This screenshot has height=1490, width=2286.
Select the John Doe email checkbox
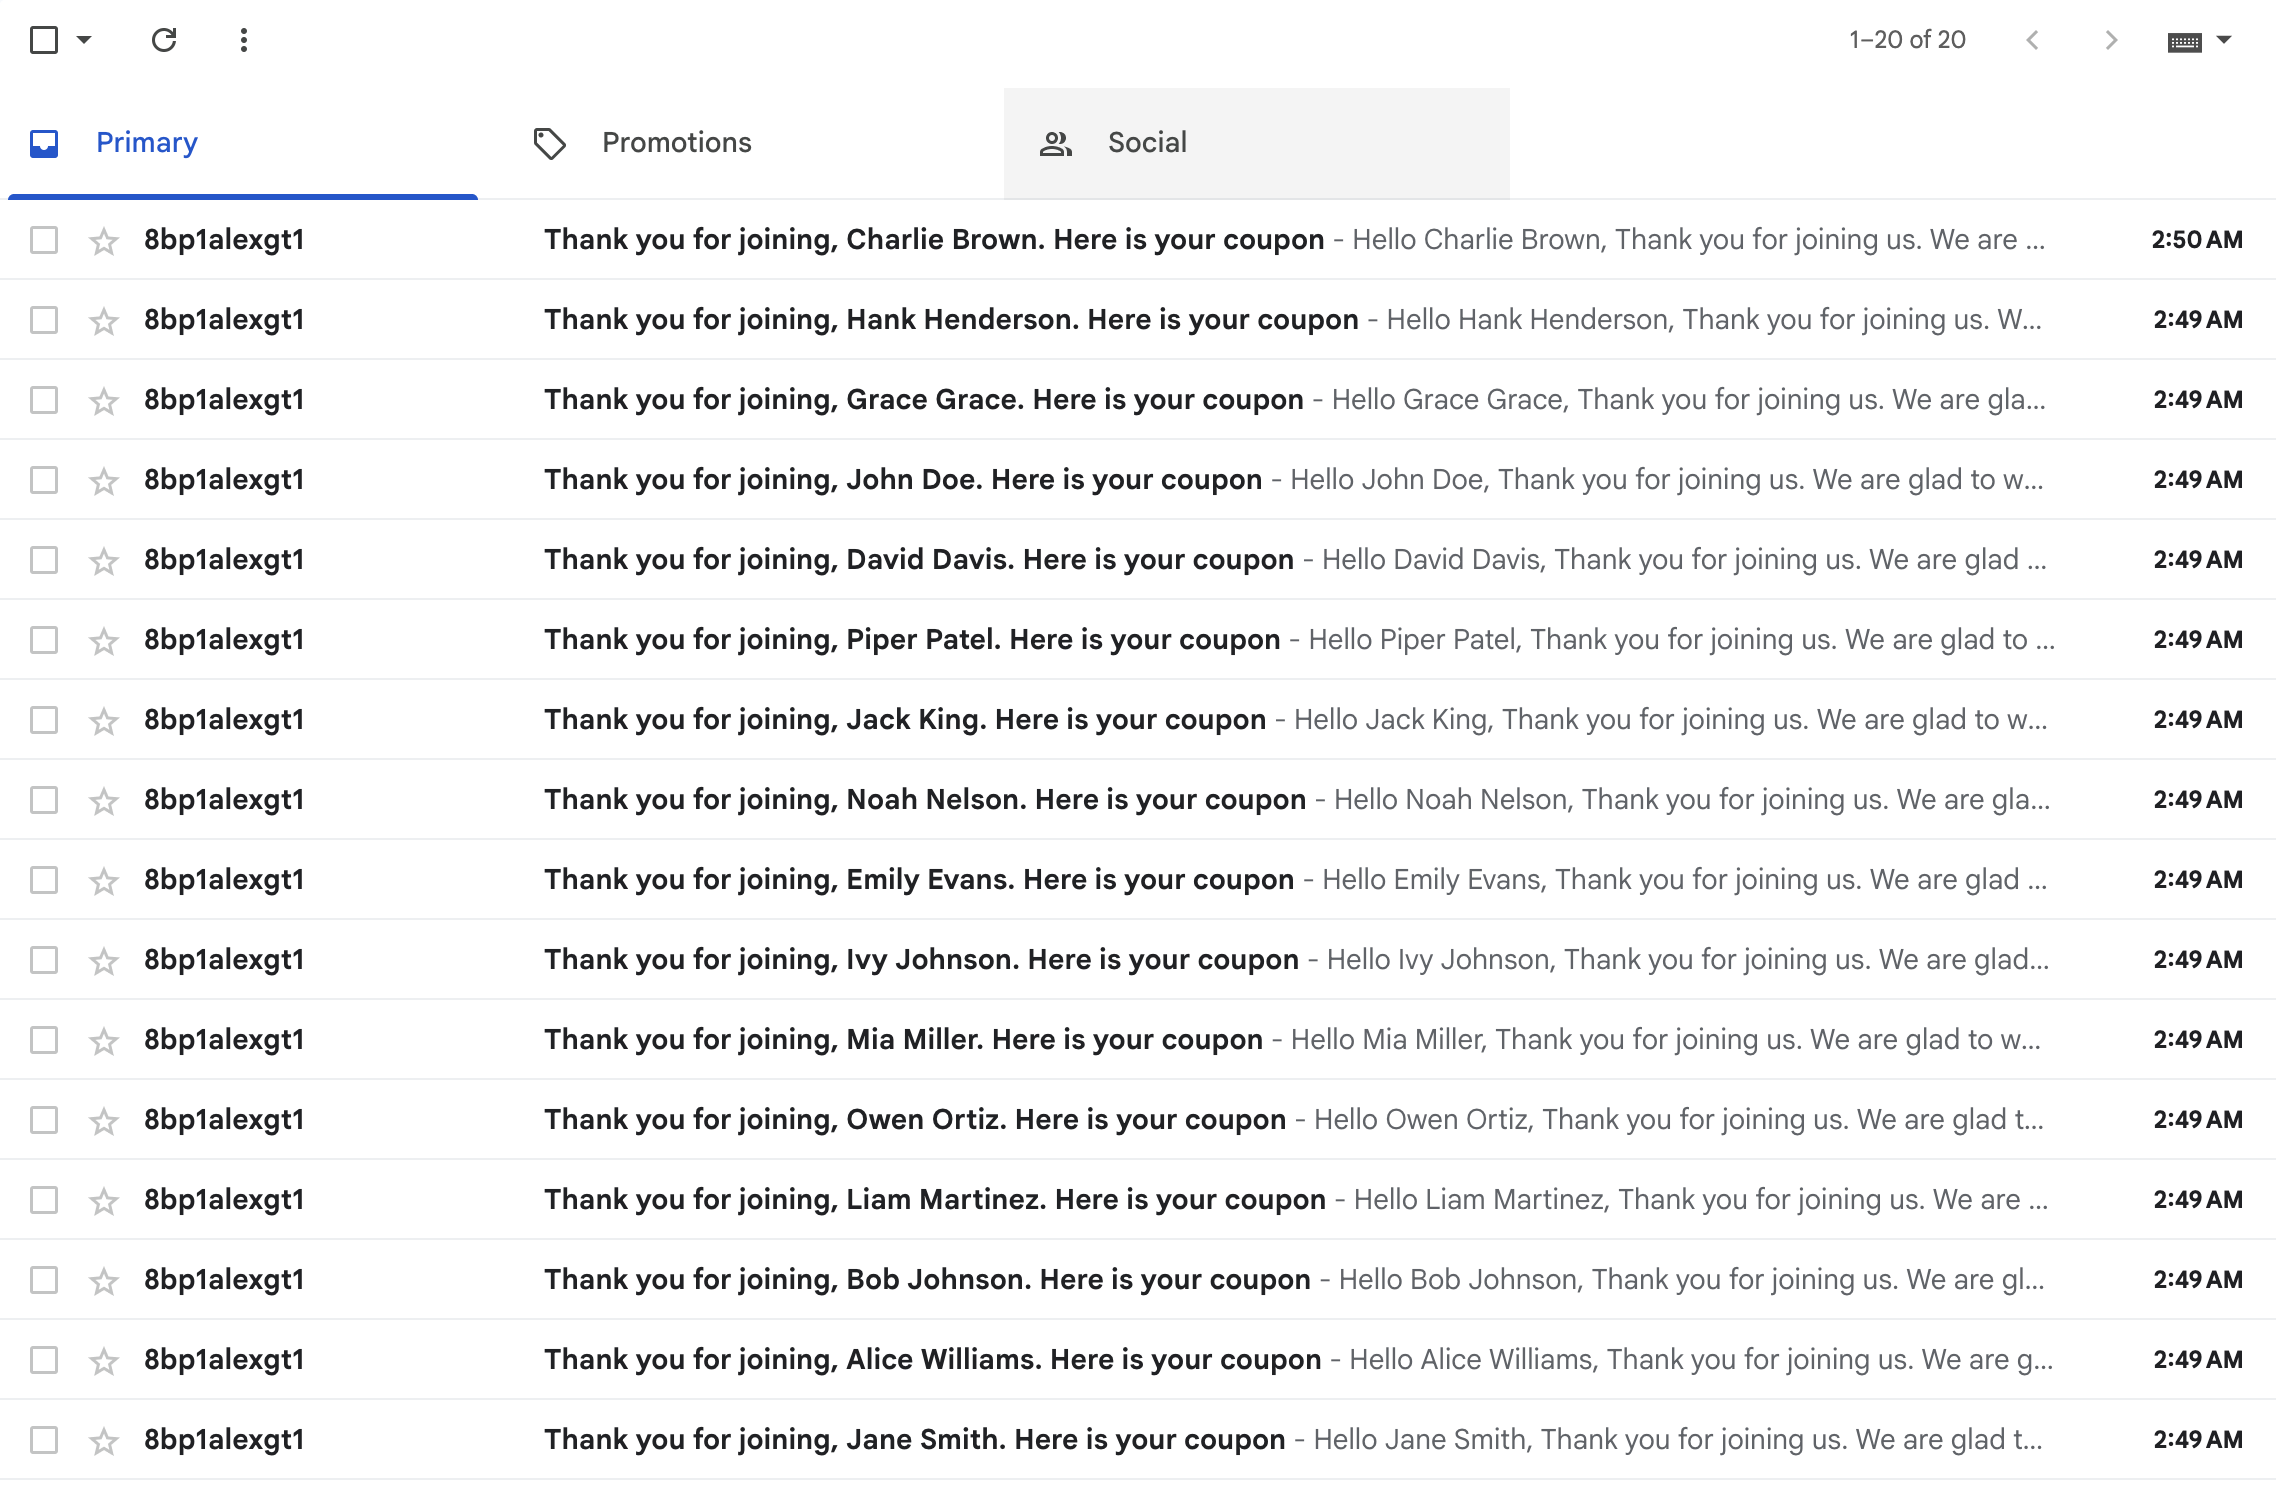point(44,480)
